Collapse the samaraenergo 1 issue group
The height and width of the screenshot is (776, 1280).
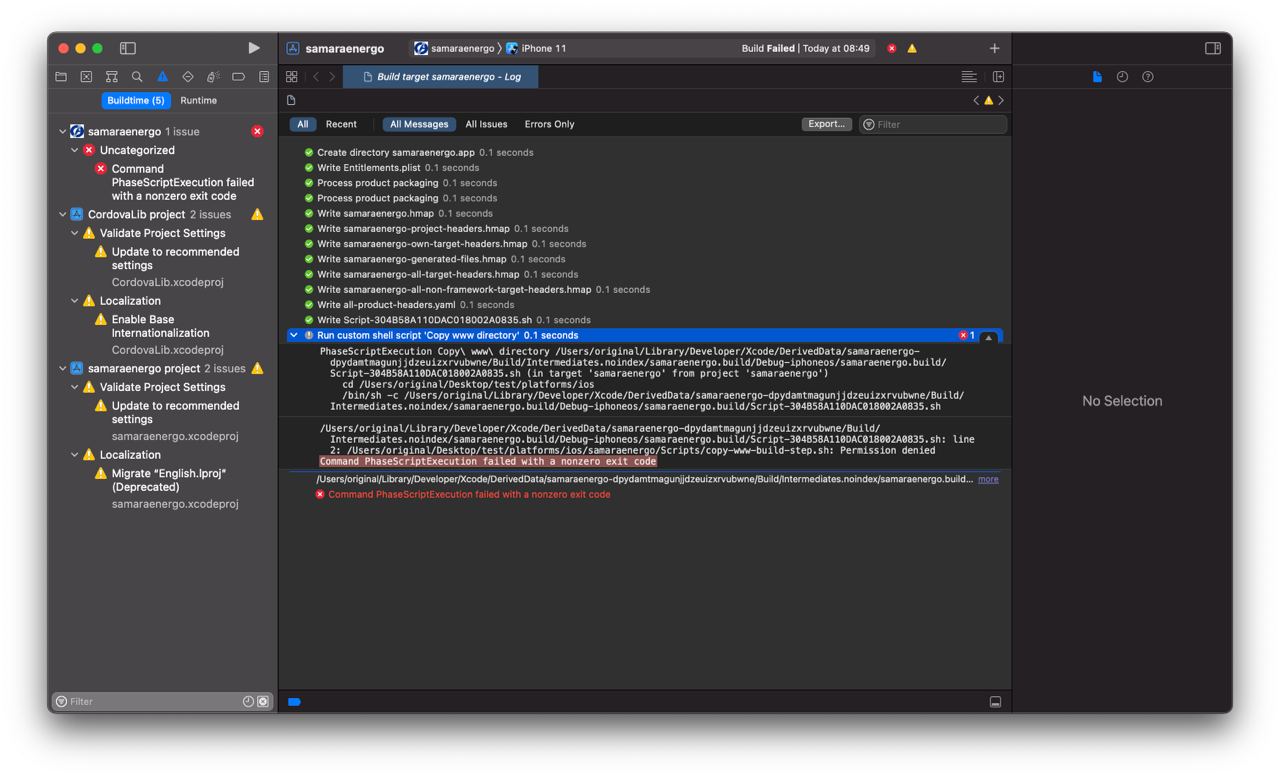coord(62,131)
